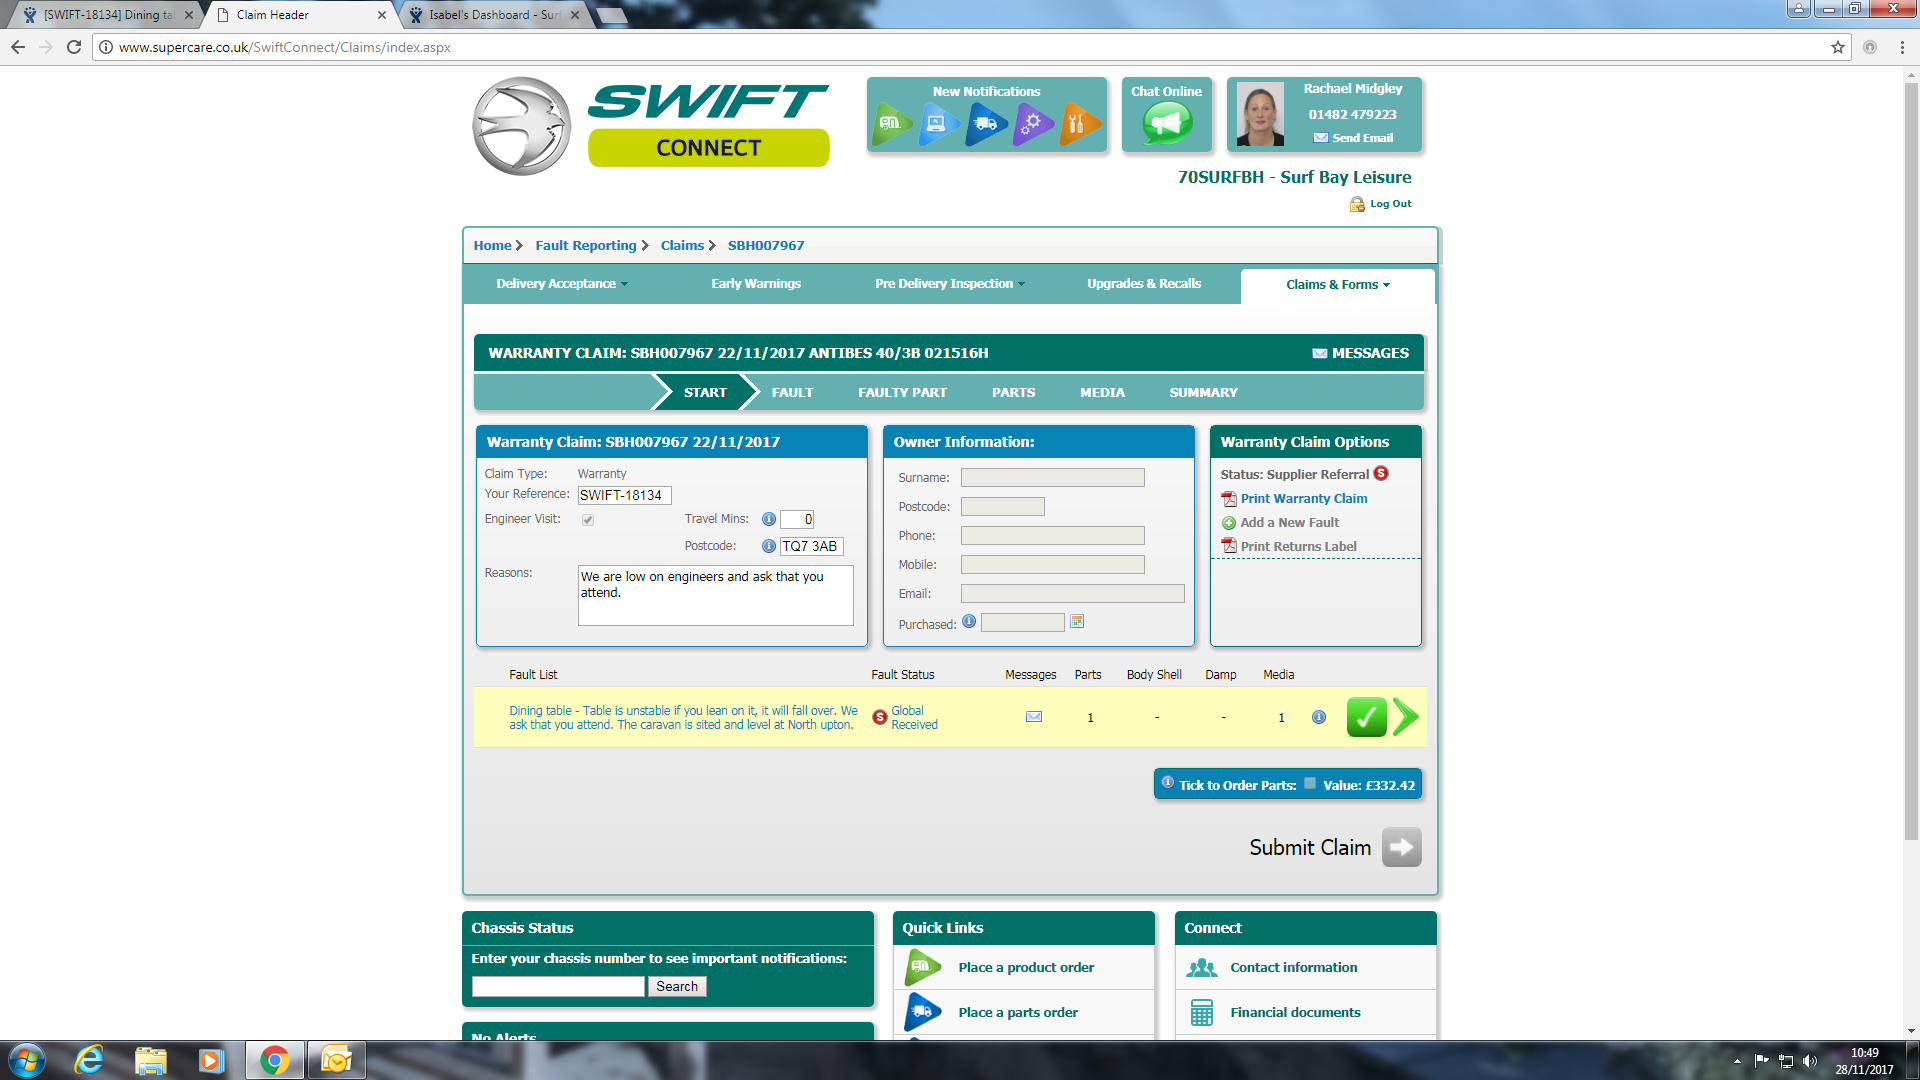Click the chassis number search field

pyautogui.click(x=558, y=987)
